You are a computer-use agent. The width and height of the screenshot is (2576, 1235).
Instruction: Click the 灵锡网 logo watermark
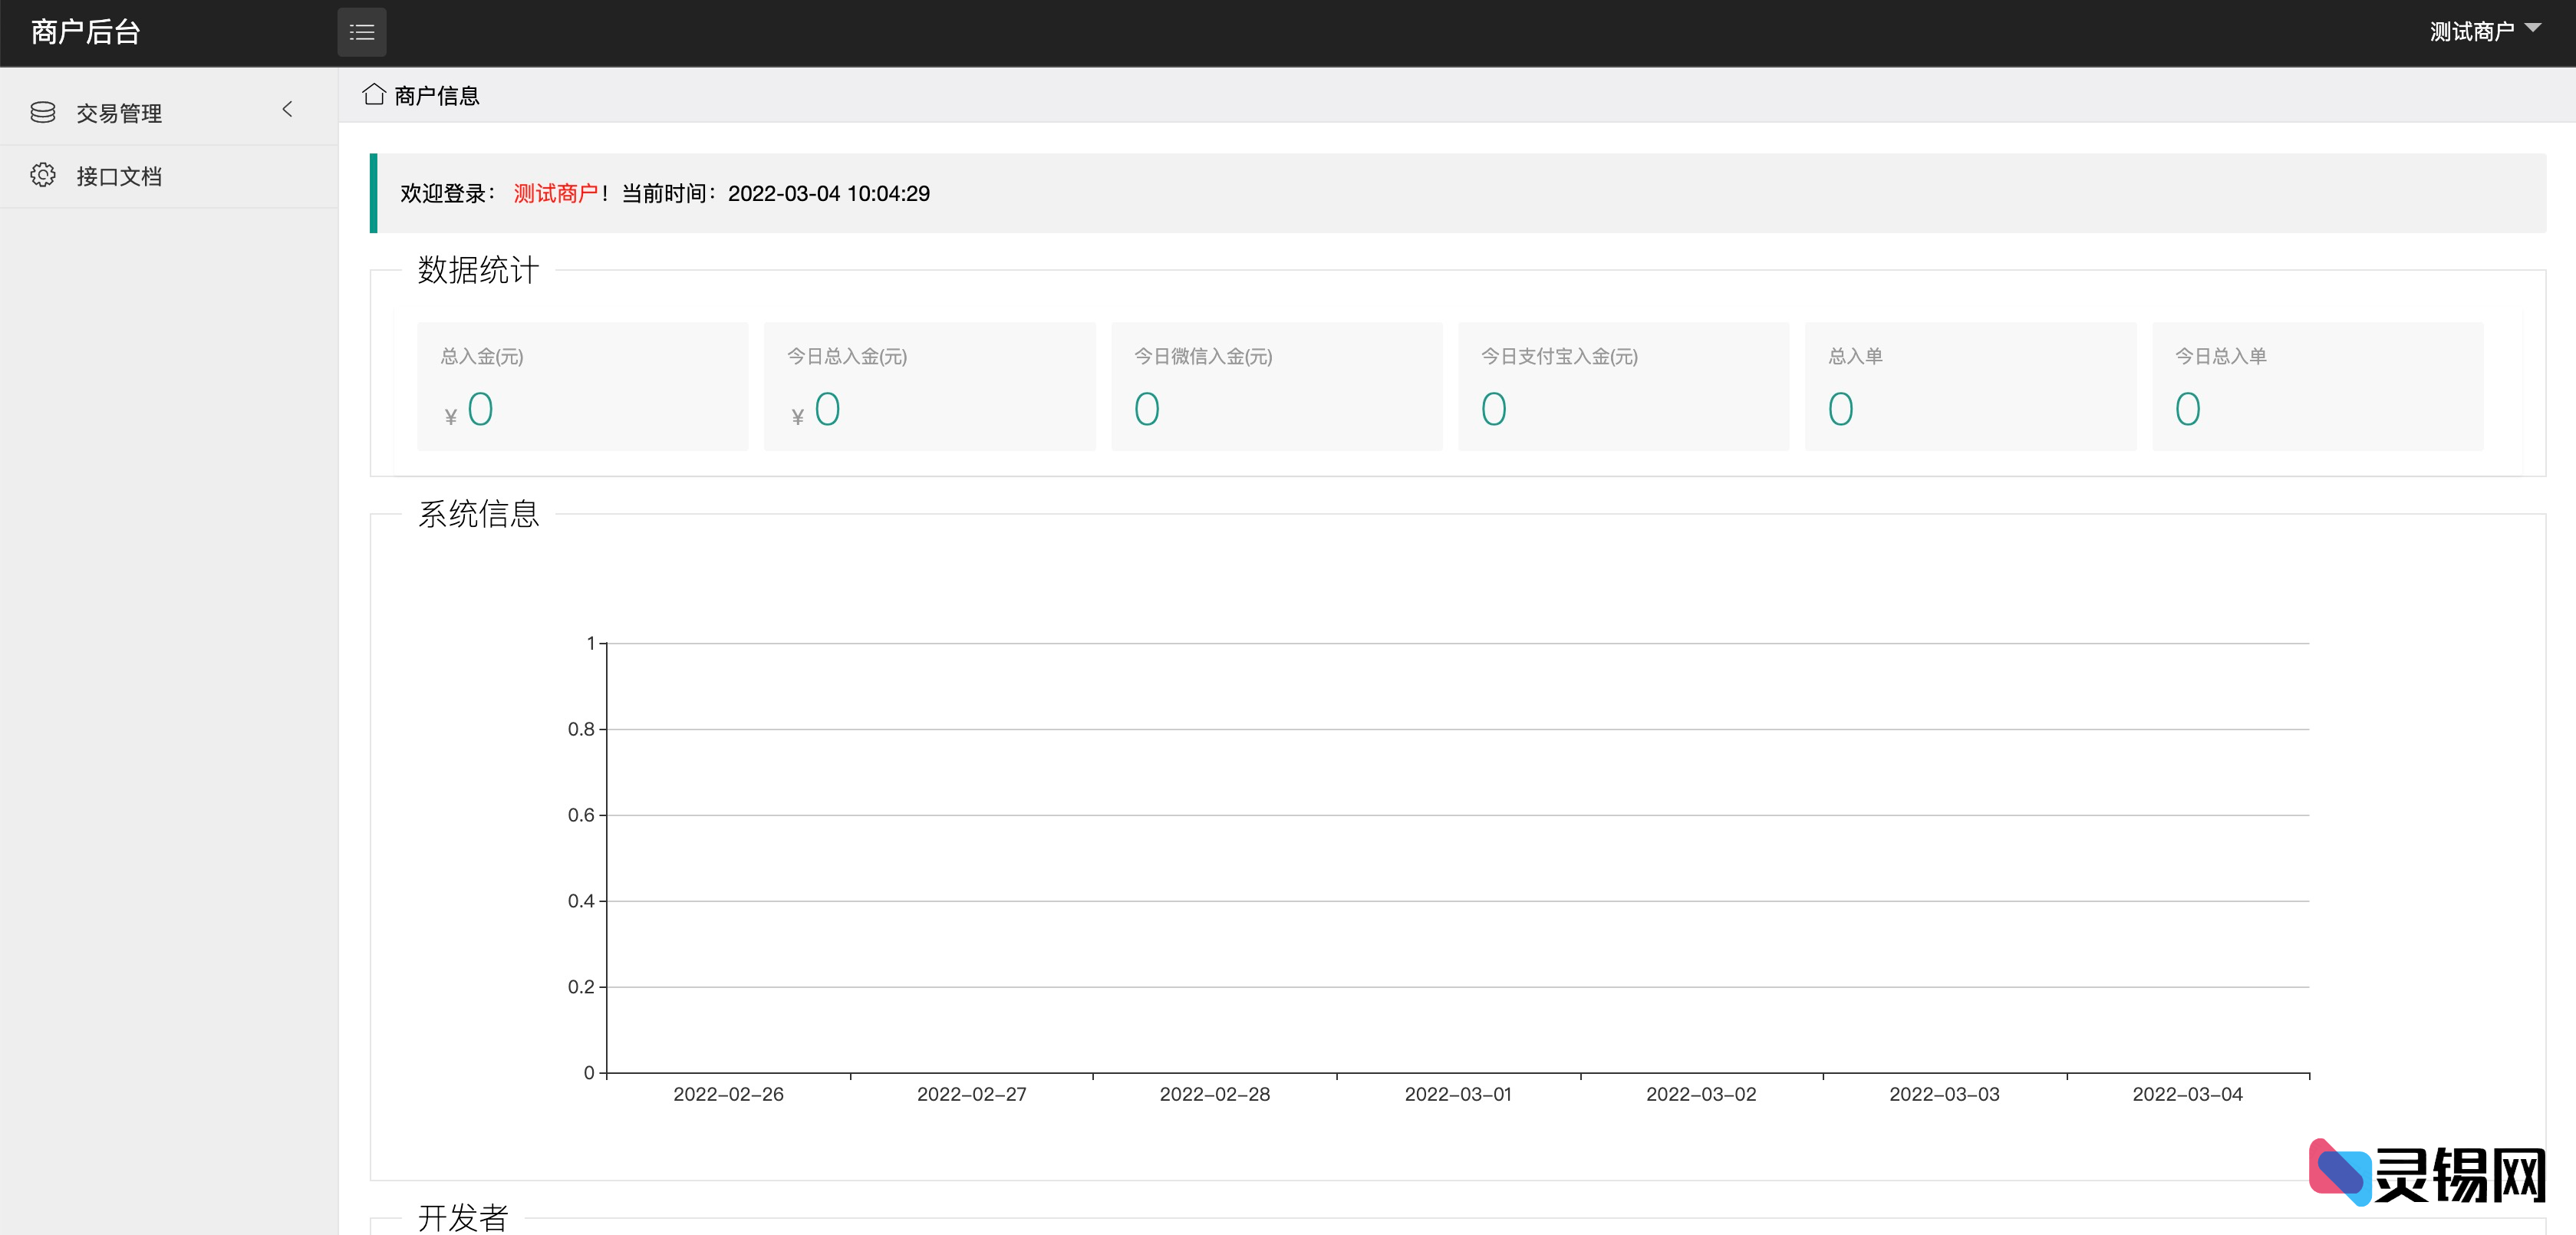pos(2427,1173)
